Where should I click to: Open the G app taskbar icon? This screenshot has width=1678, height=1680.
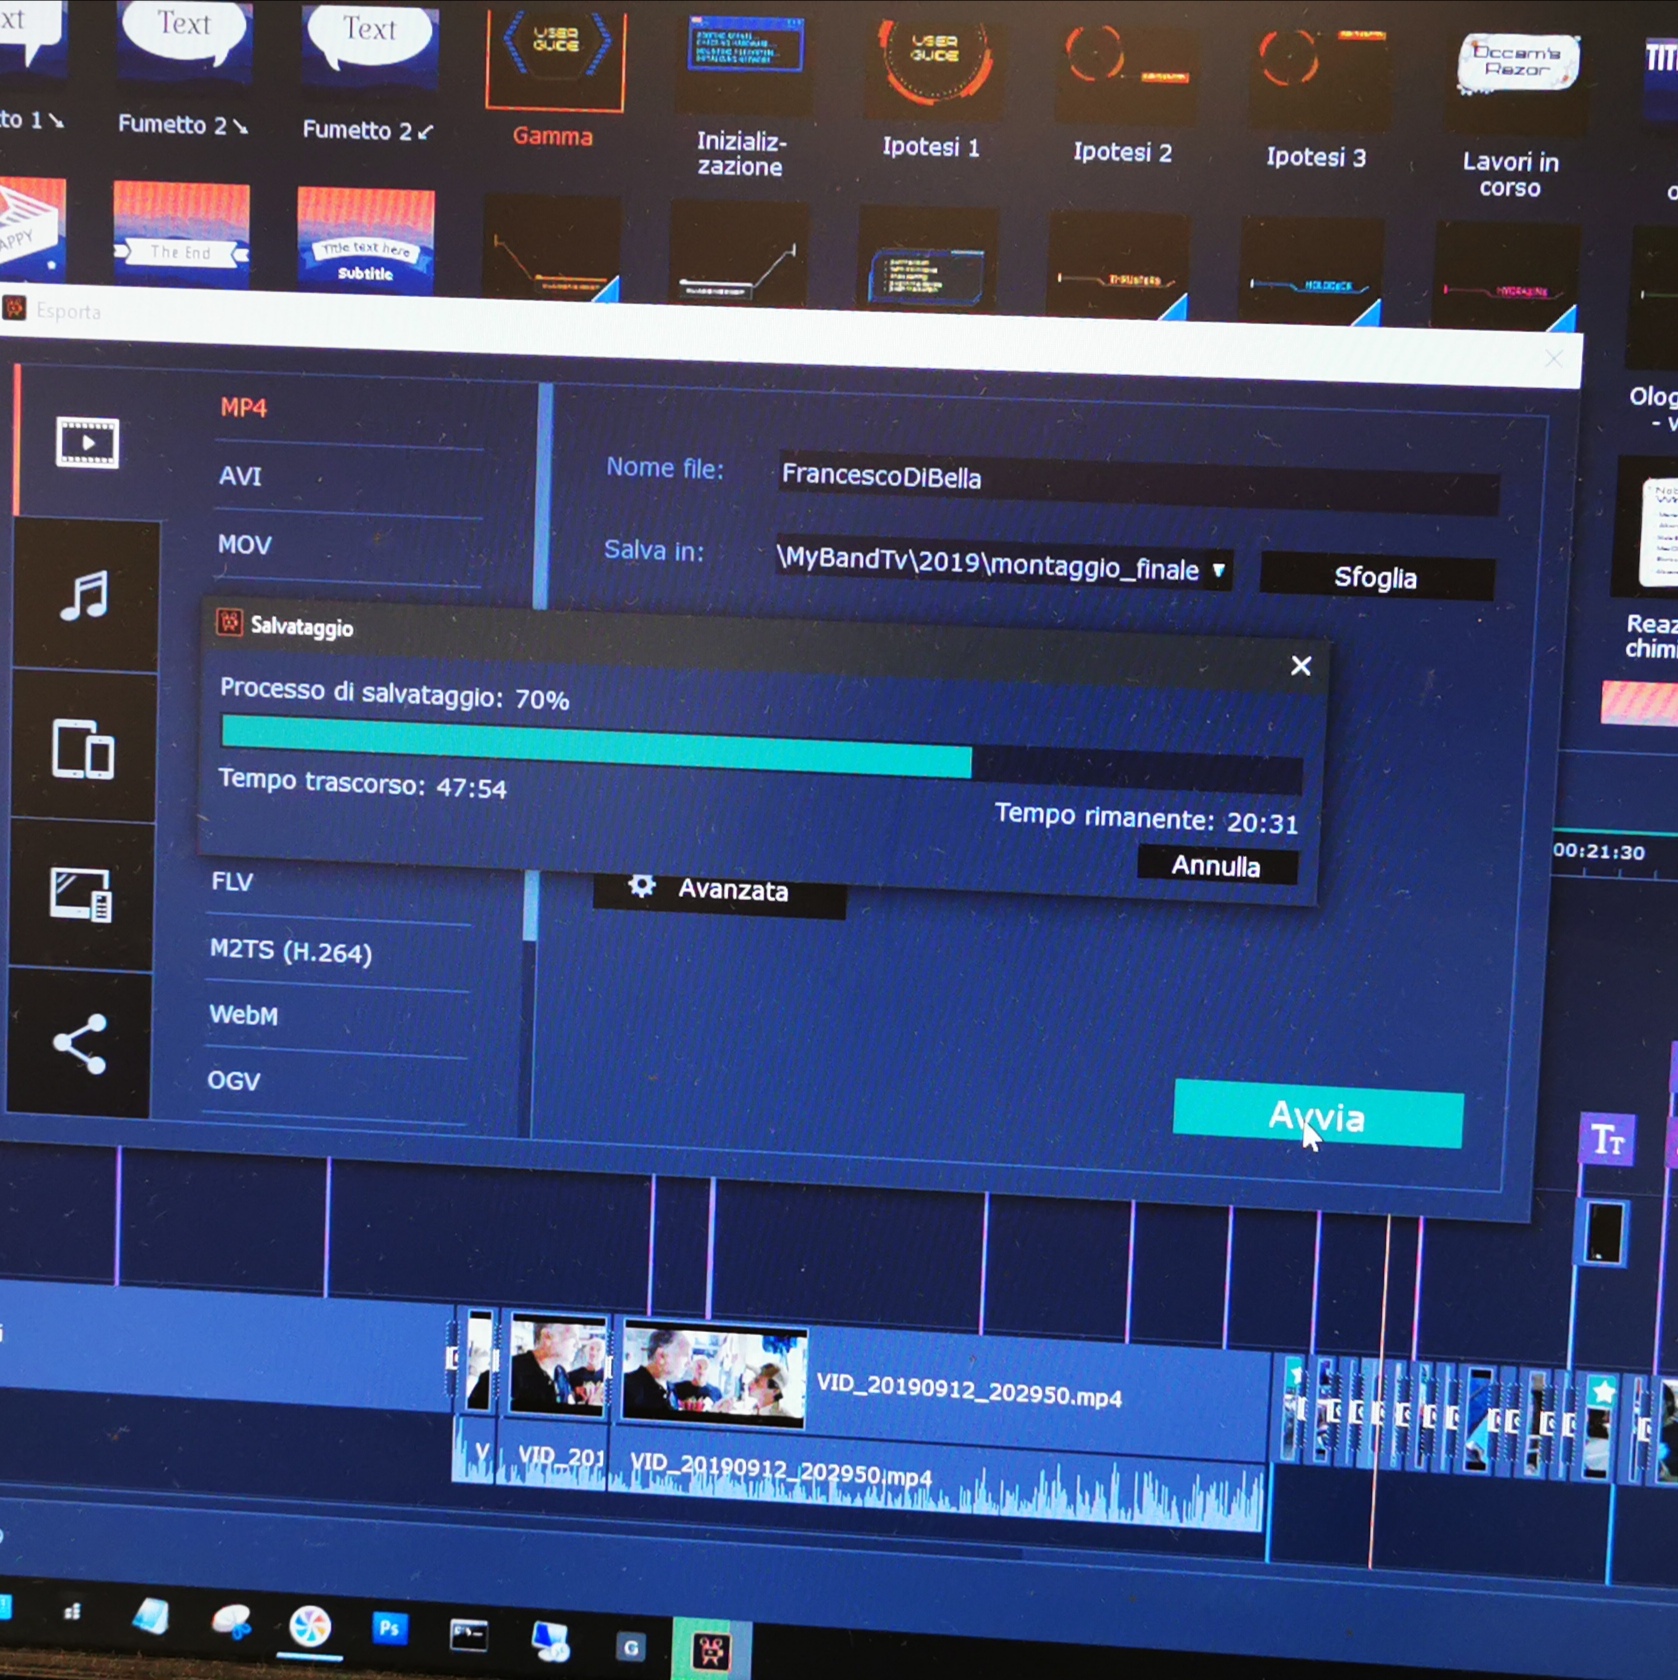pos(631,1646)
